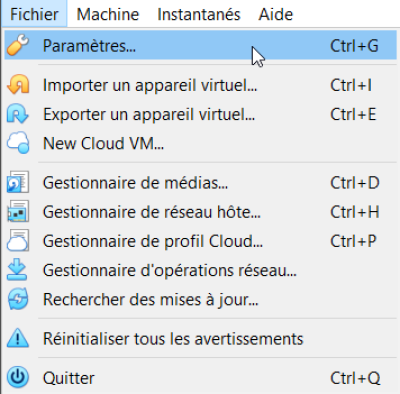The image size is (400, 394).
Task: Click the cloud profile manager icon
Action: pyautogui.click(x=18, y=240)
